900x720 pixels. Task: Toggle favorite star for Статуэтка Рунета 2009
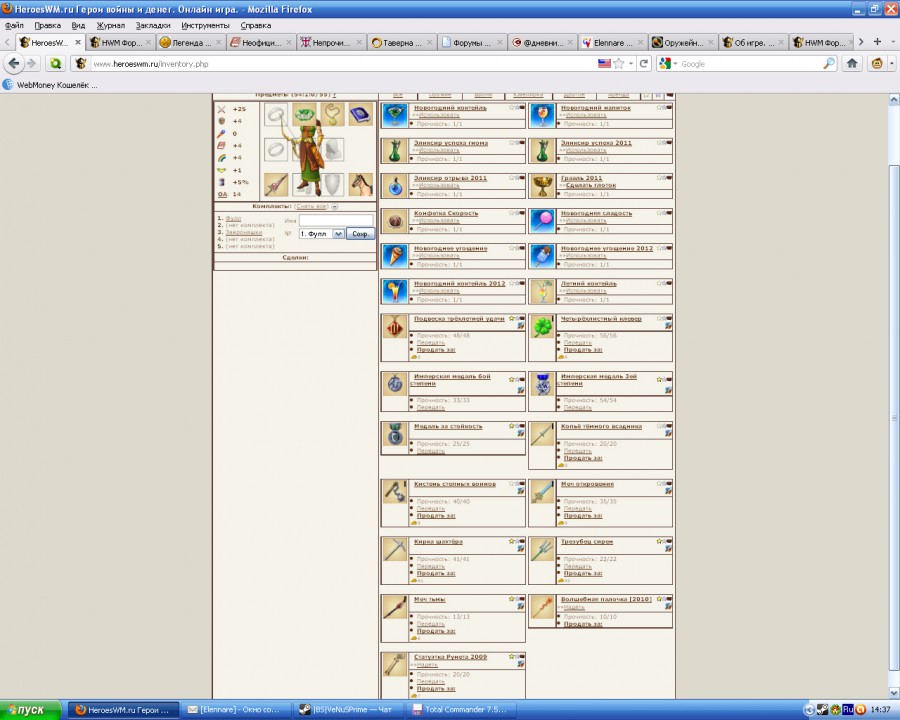(511, 656)
